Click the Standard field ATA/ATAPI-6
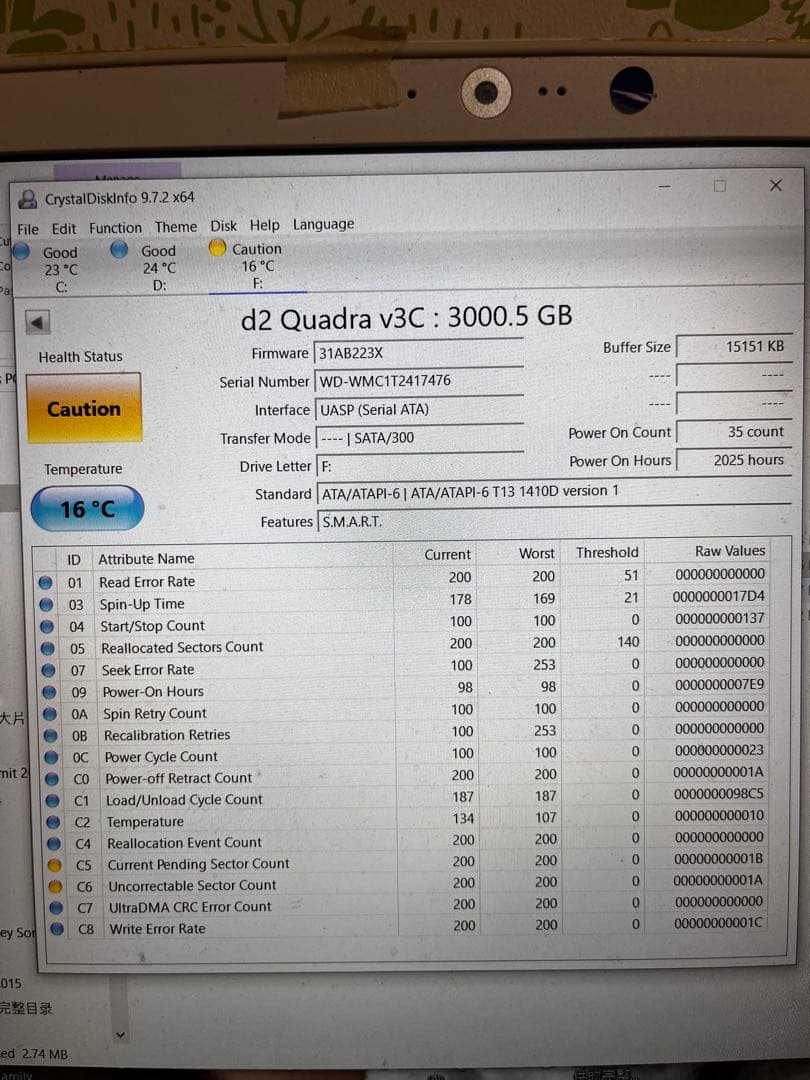810x1080 pixels. 553,492
